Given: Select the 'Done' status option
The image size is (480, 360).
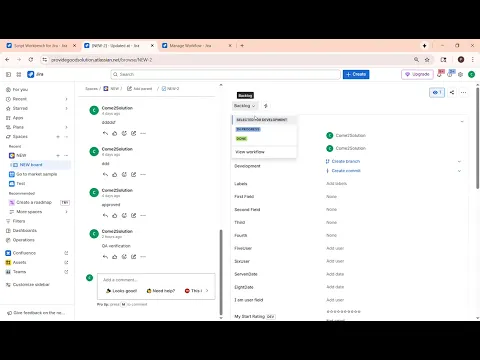Looking at the screenshot, I should [x=264, y=139].
